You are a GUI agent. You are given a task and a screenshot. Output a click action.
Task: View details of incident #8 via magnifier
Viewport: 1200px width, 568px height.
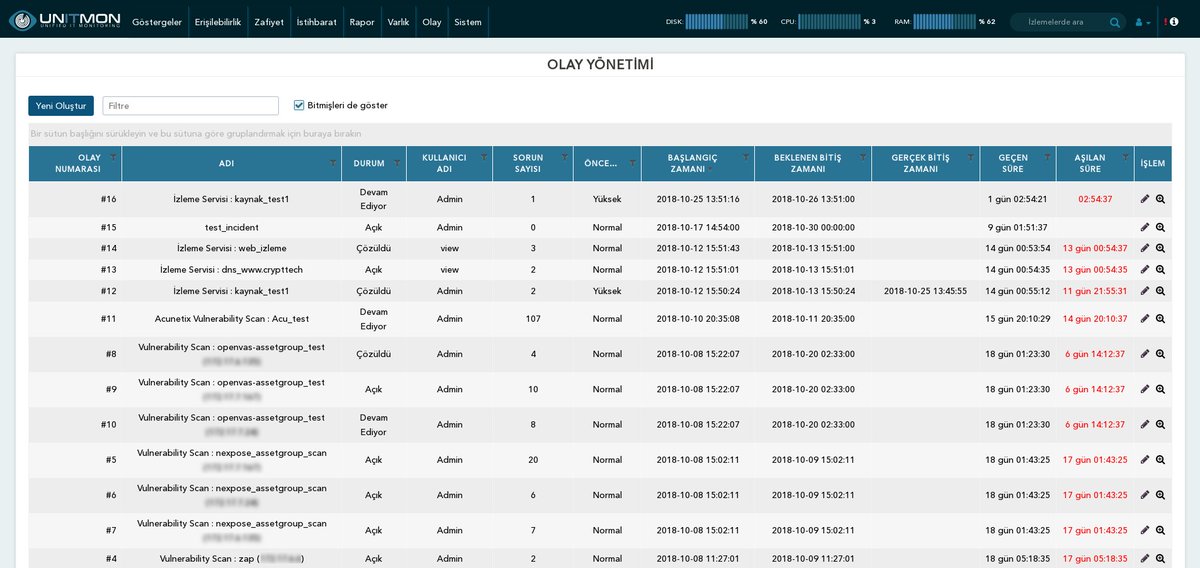pos(1161,354)
